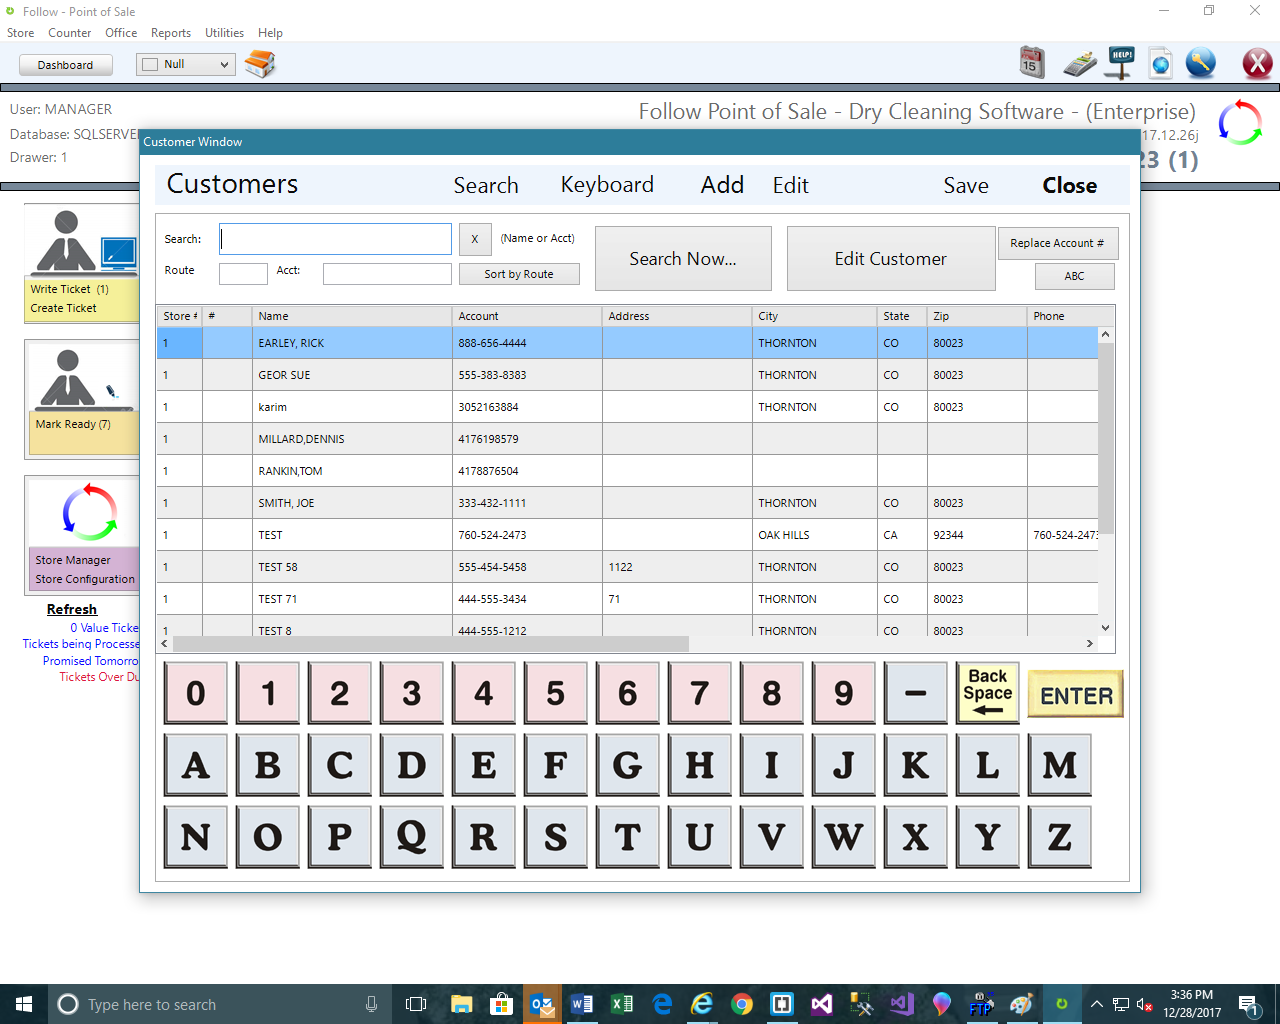
Task: Sort by the Name column header
Action: point(352,316)
